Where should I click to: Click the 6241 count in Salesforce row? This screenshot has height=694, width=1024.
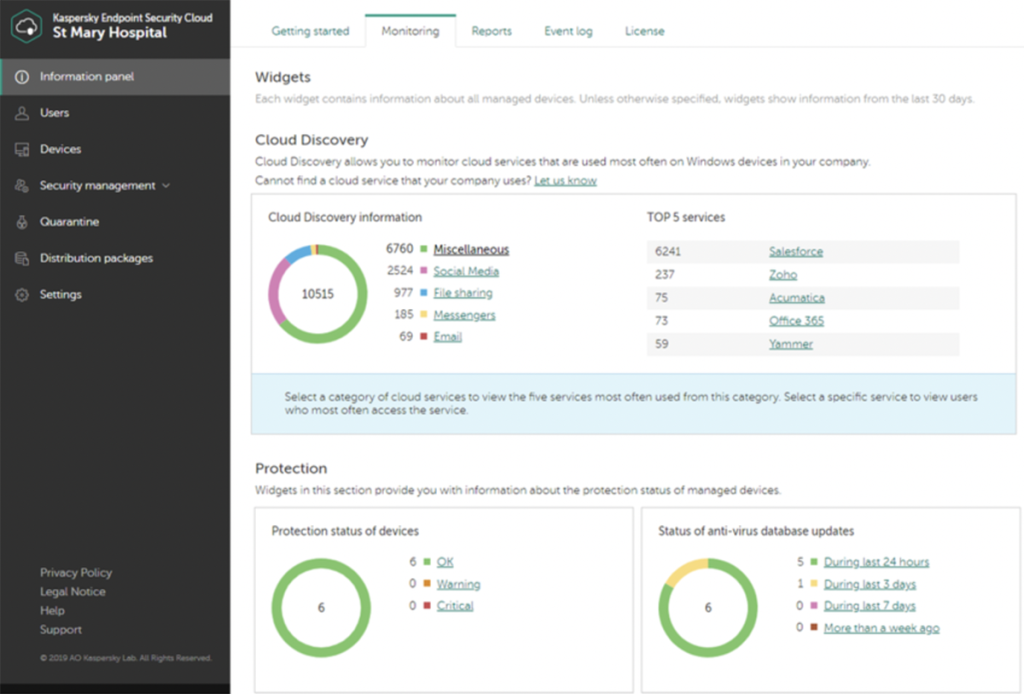[667, 251]
